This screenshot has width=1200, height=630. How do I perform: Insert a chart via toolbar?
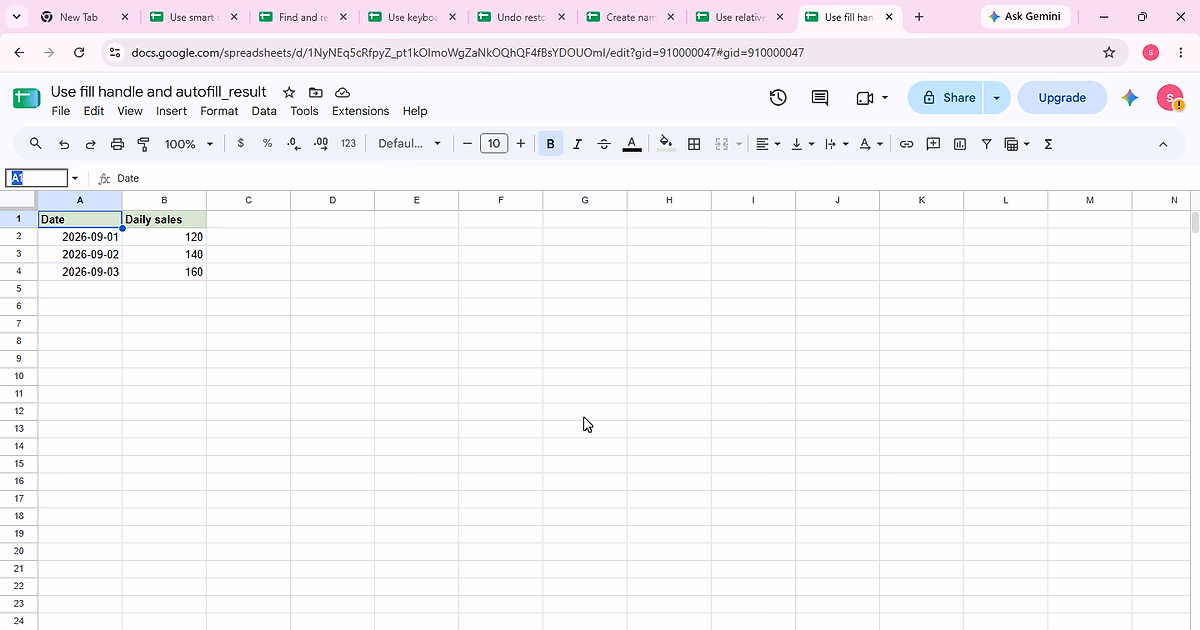pos(960,144)
